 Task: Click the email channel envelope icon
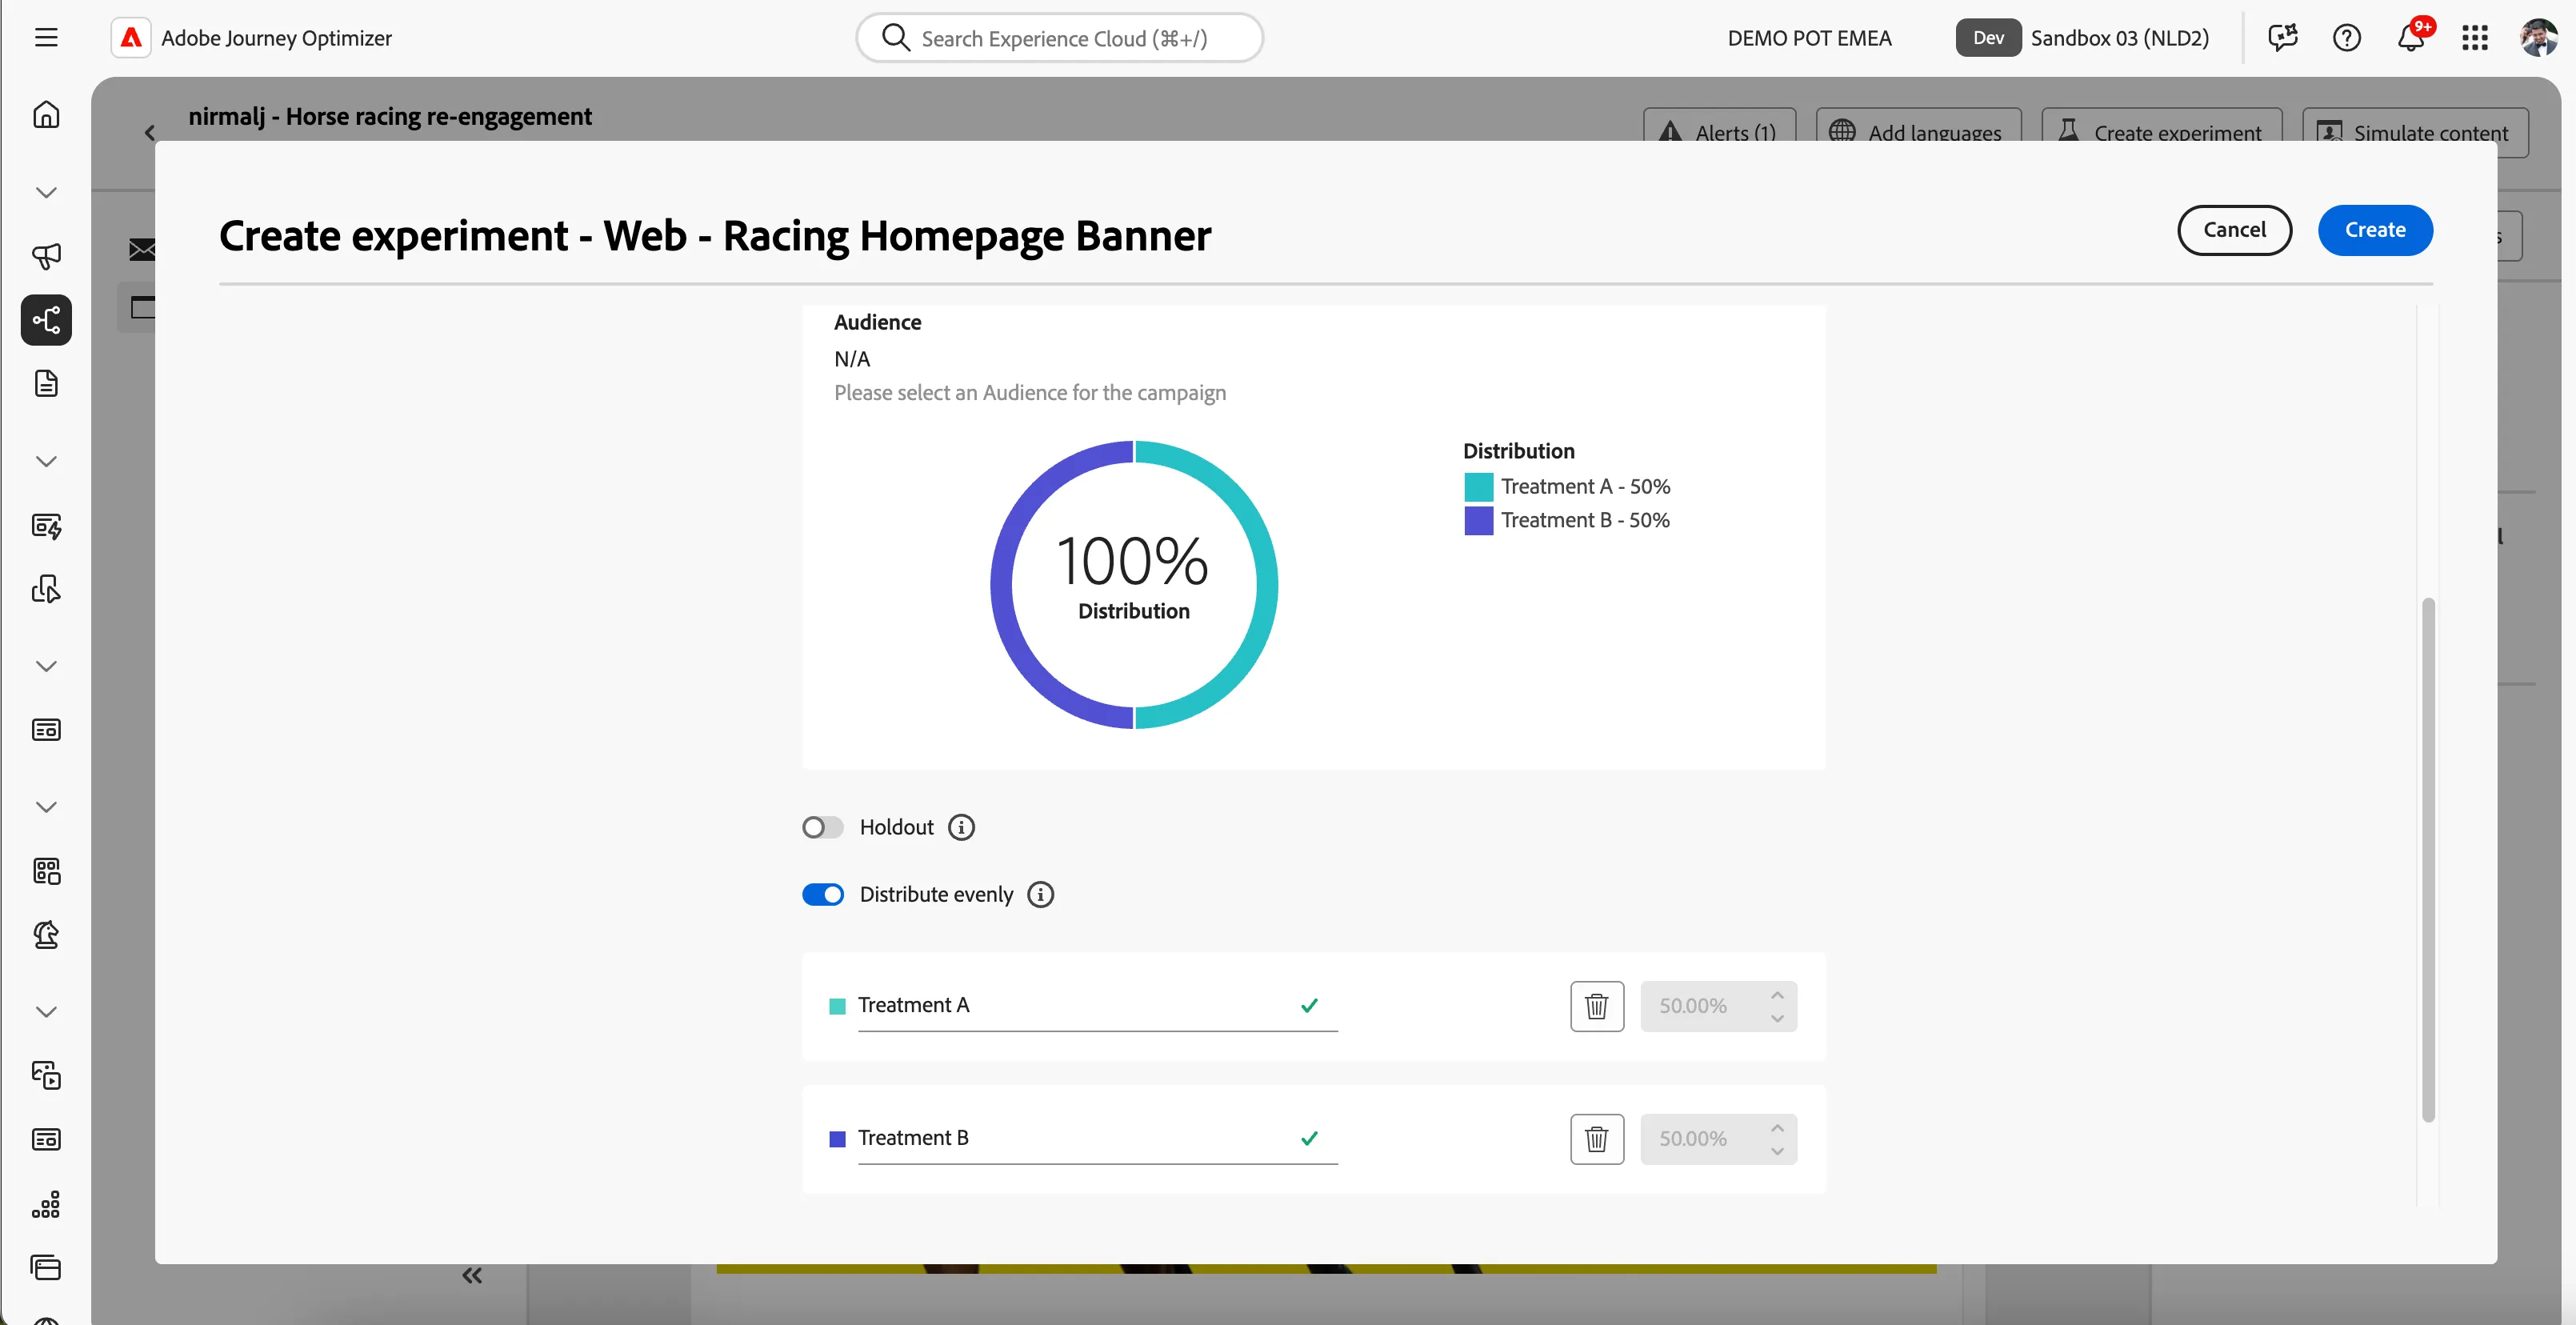(142, 249)
